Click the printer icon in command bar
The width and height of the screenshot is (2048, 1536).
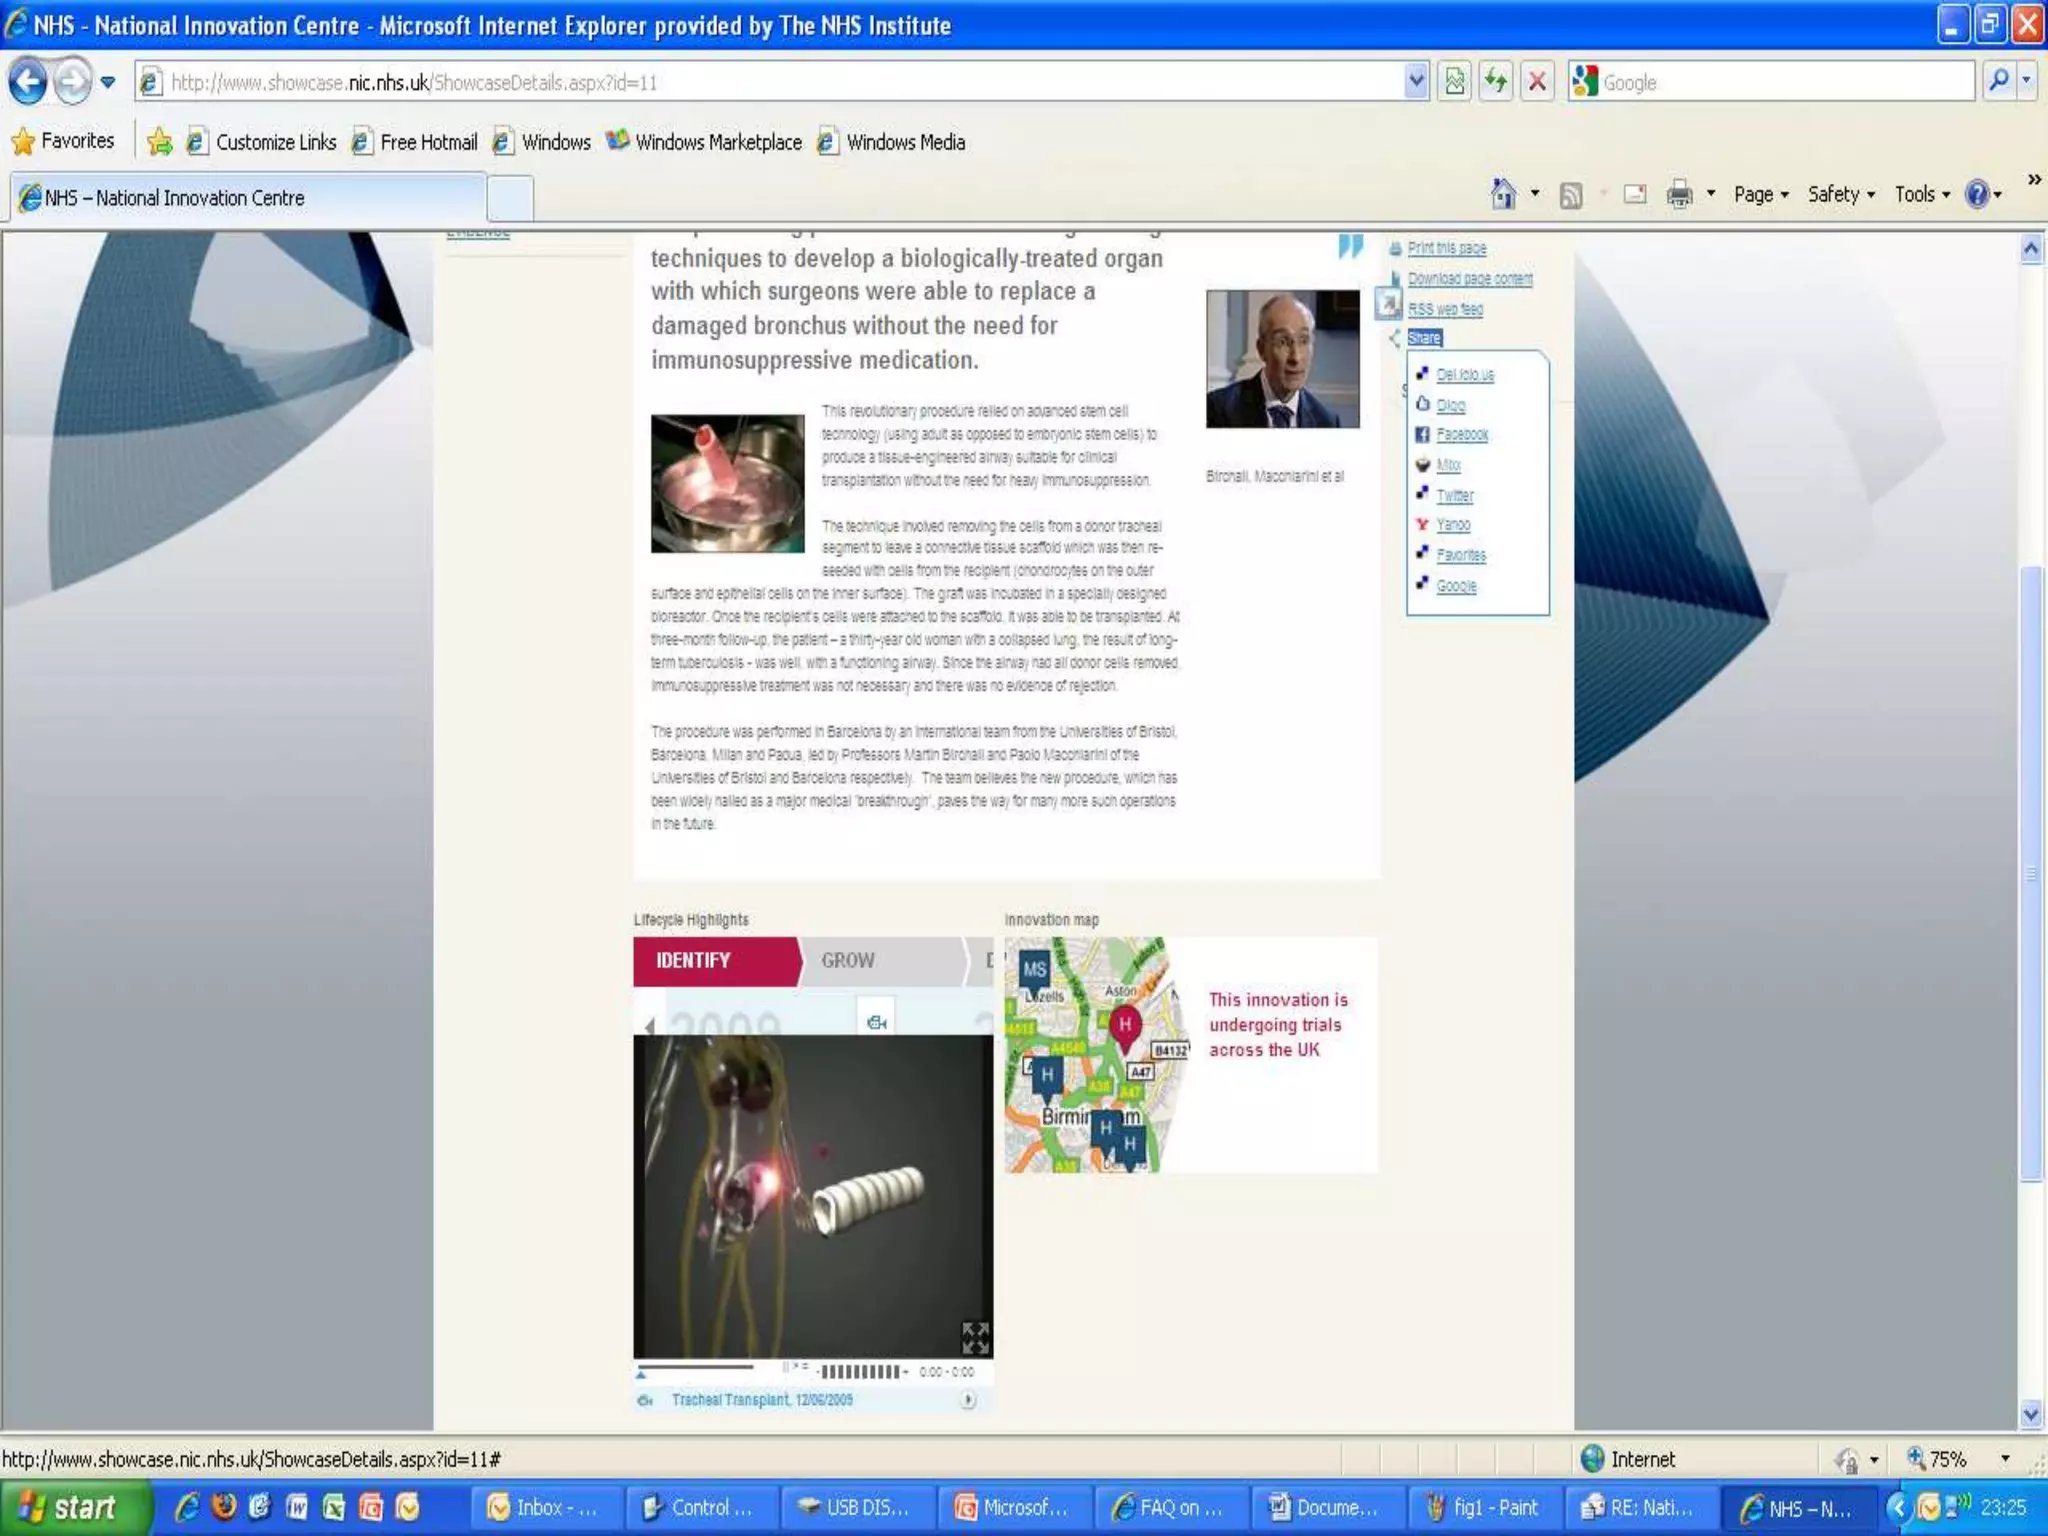click(1679, 194)
